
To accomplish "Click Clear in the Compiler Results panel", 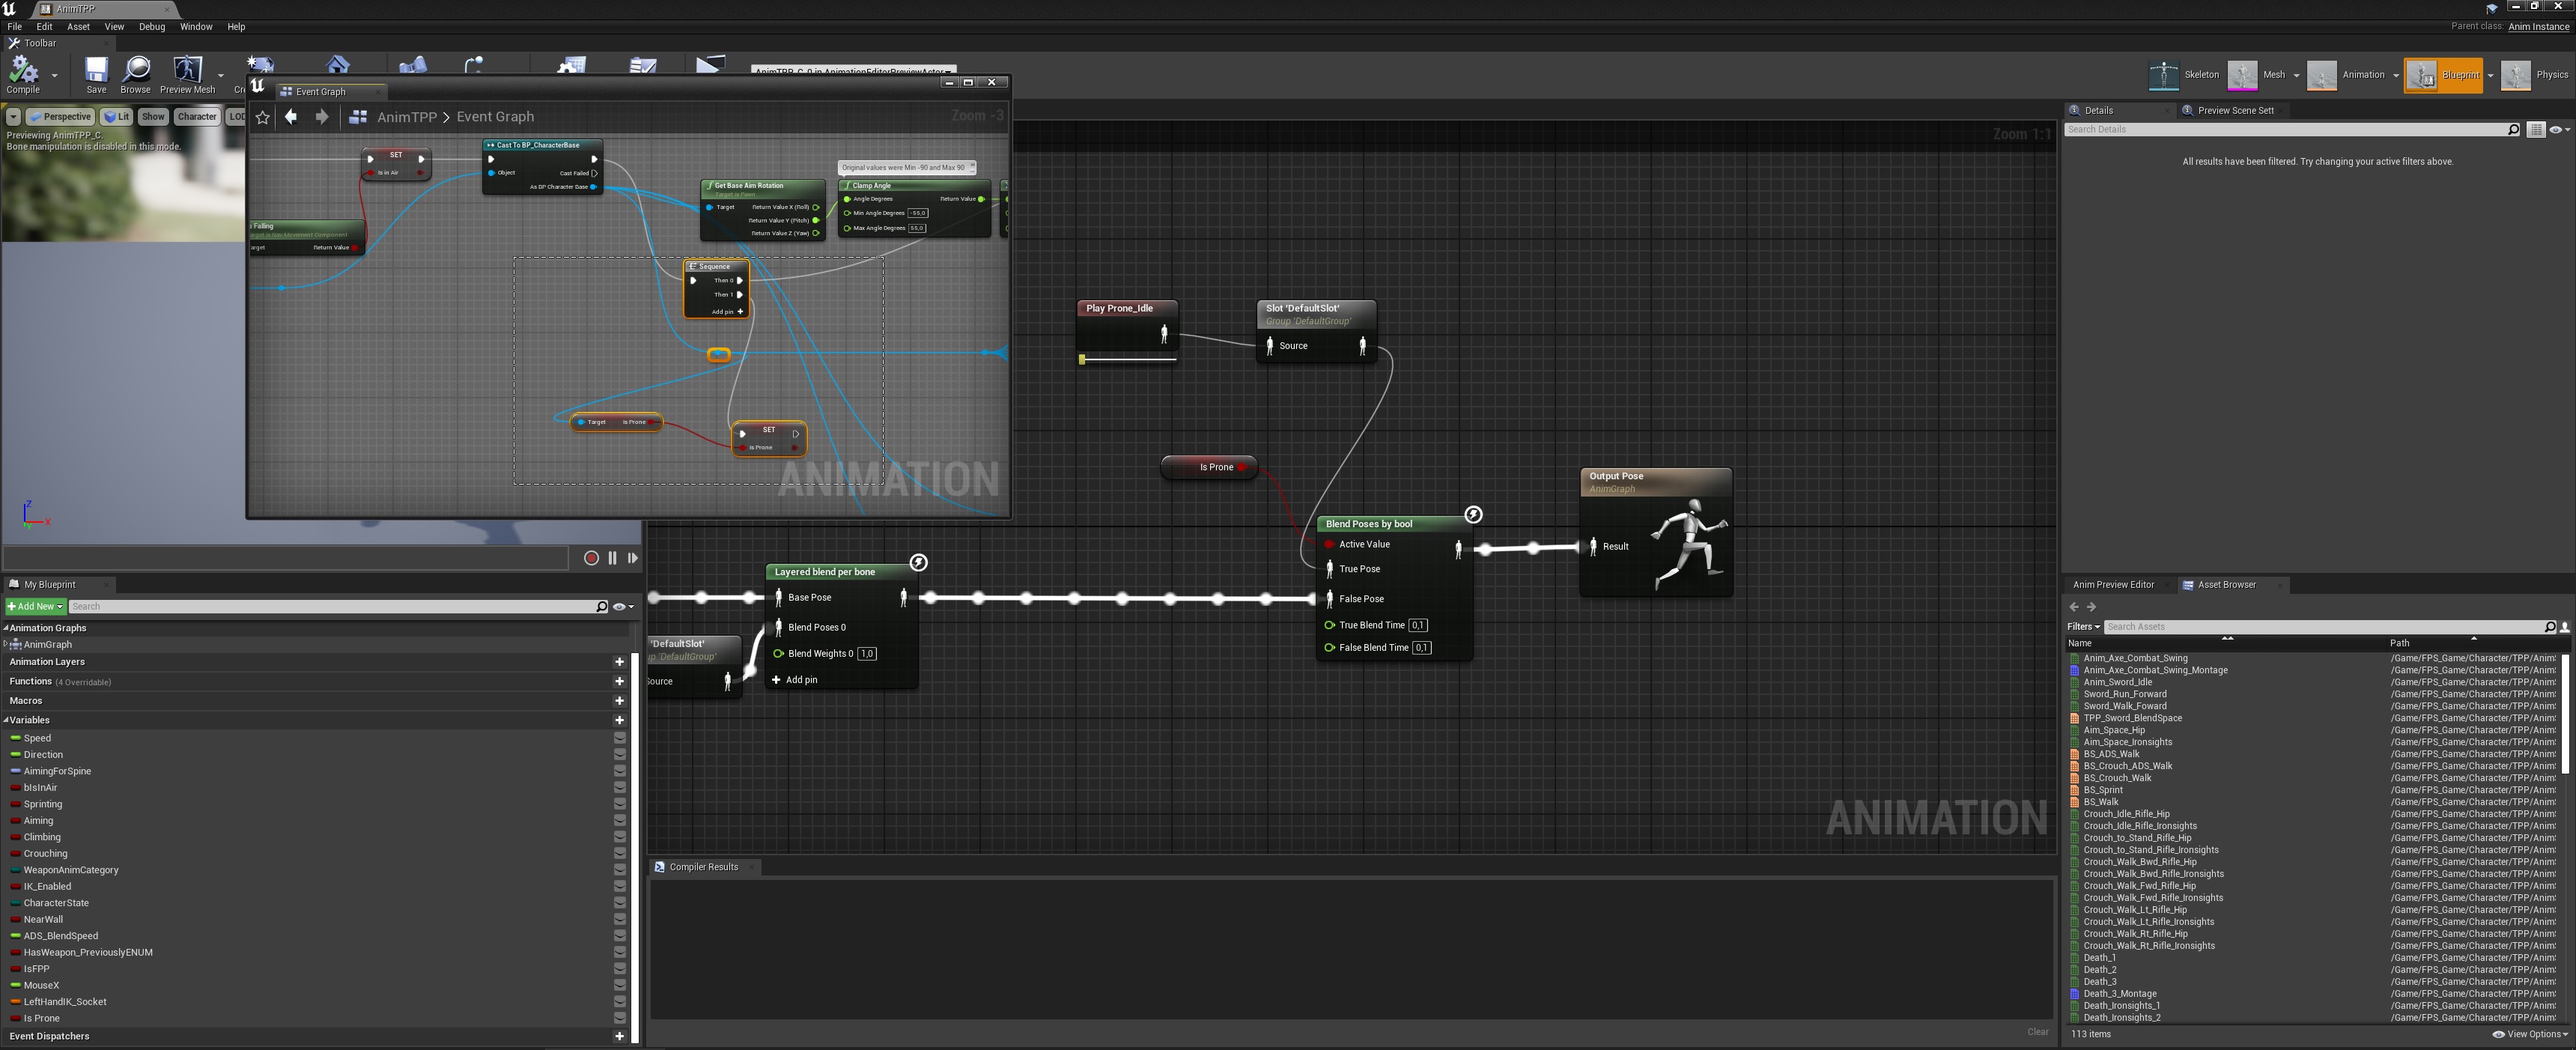I will (x=2037, y=1031).
